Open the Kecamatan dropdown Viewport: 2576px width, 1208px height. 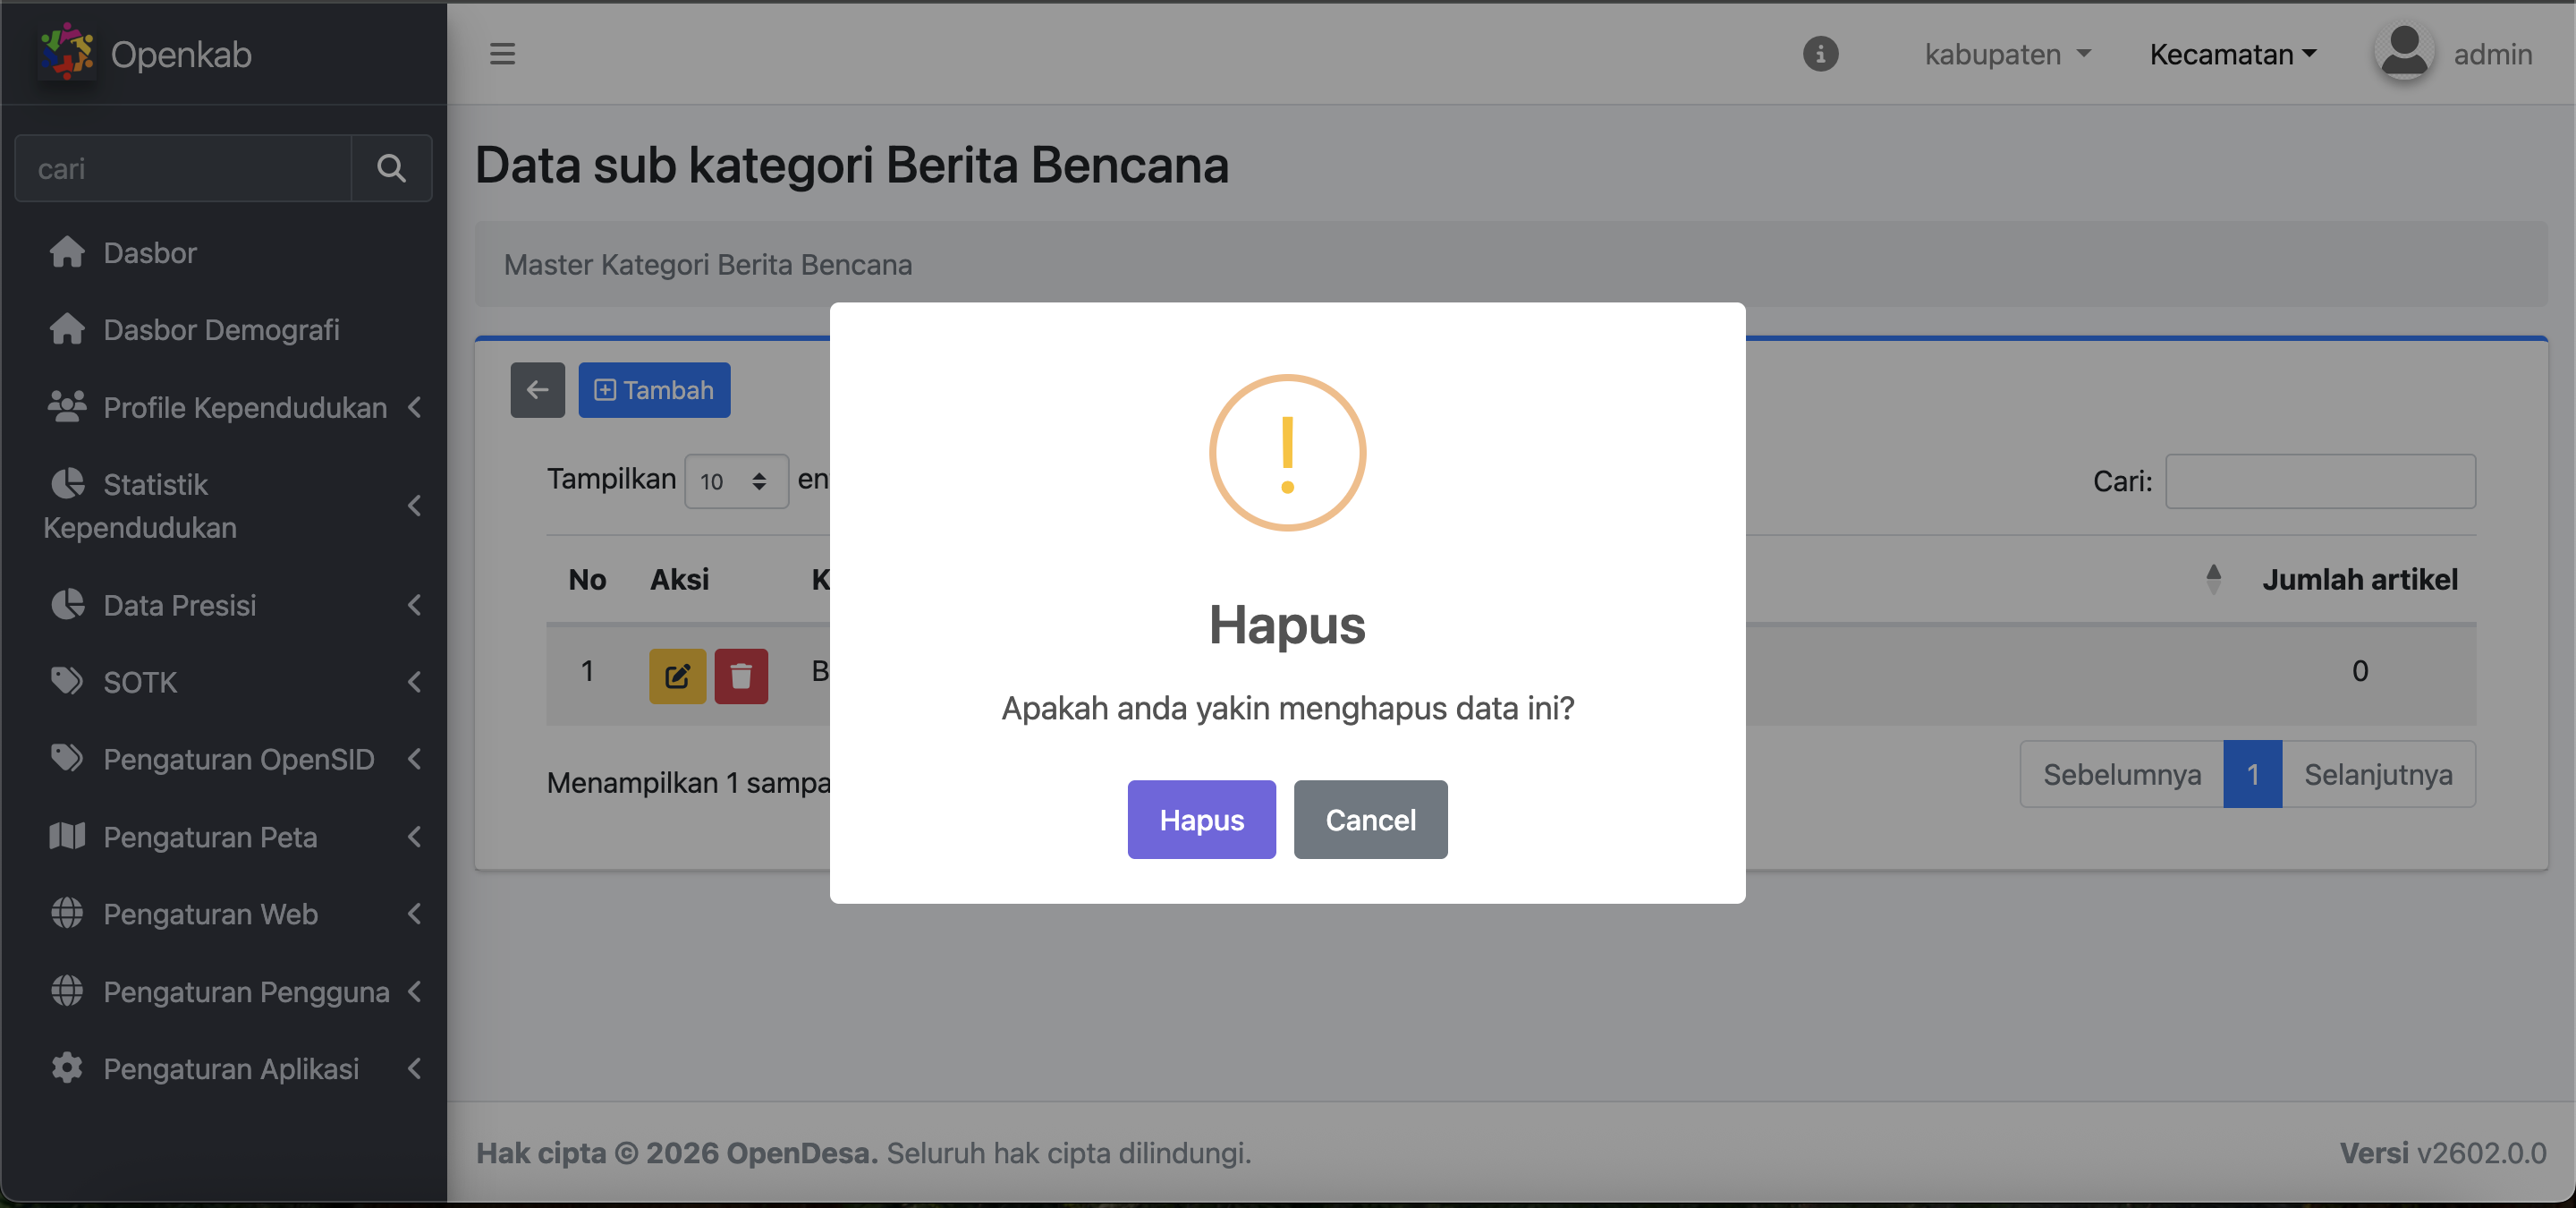2232,54
